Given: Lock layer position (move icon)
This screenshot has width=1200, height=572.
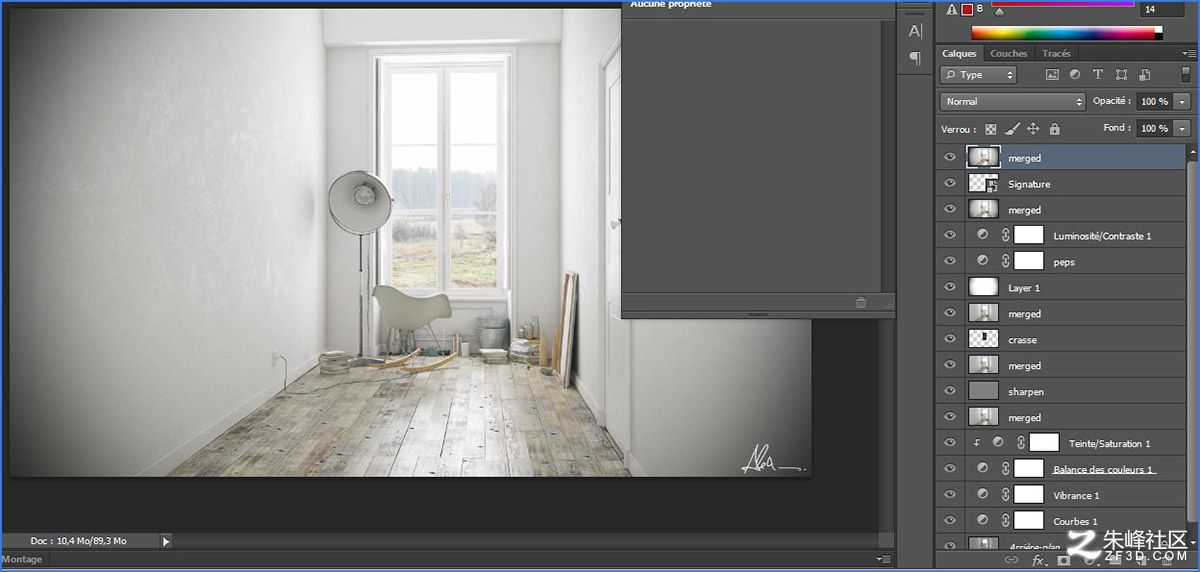Looking at the screenshot, I should [x=1033, y=129].
